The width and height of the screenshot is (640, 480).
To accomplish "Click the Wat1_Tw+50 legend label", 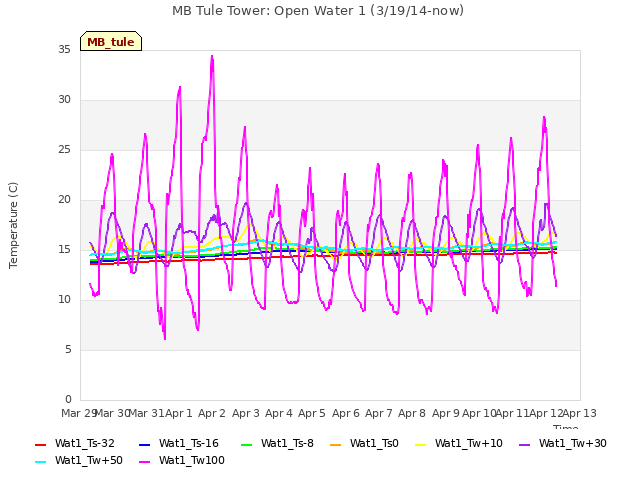I will pos(89,460).
